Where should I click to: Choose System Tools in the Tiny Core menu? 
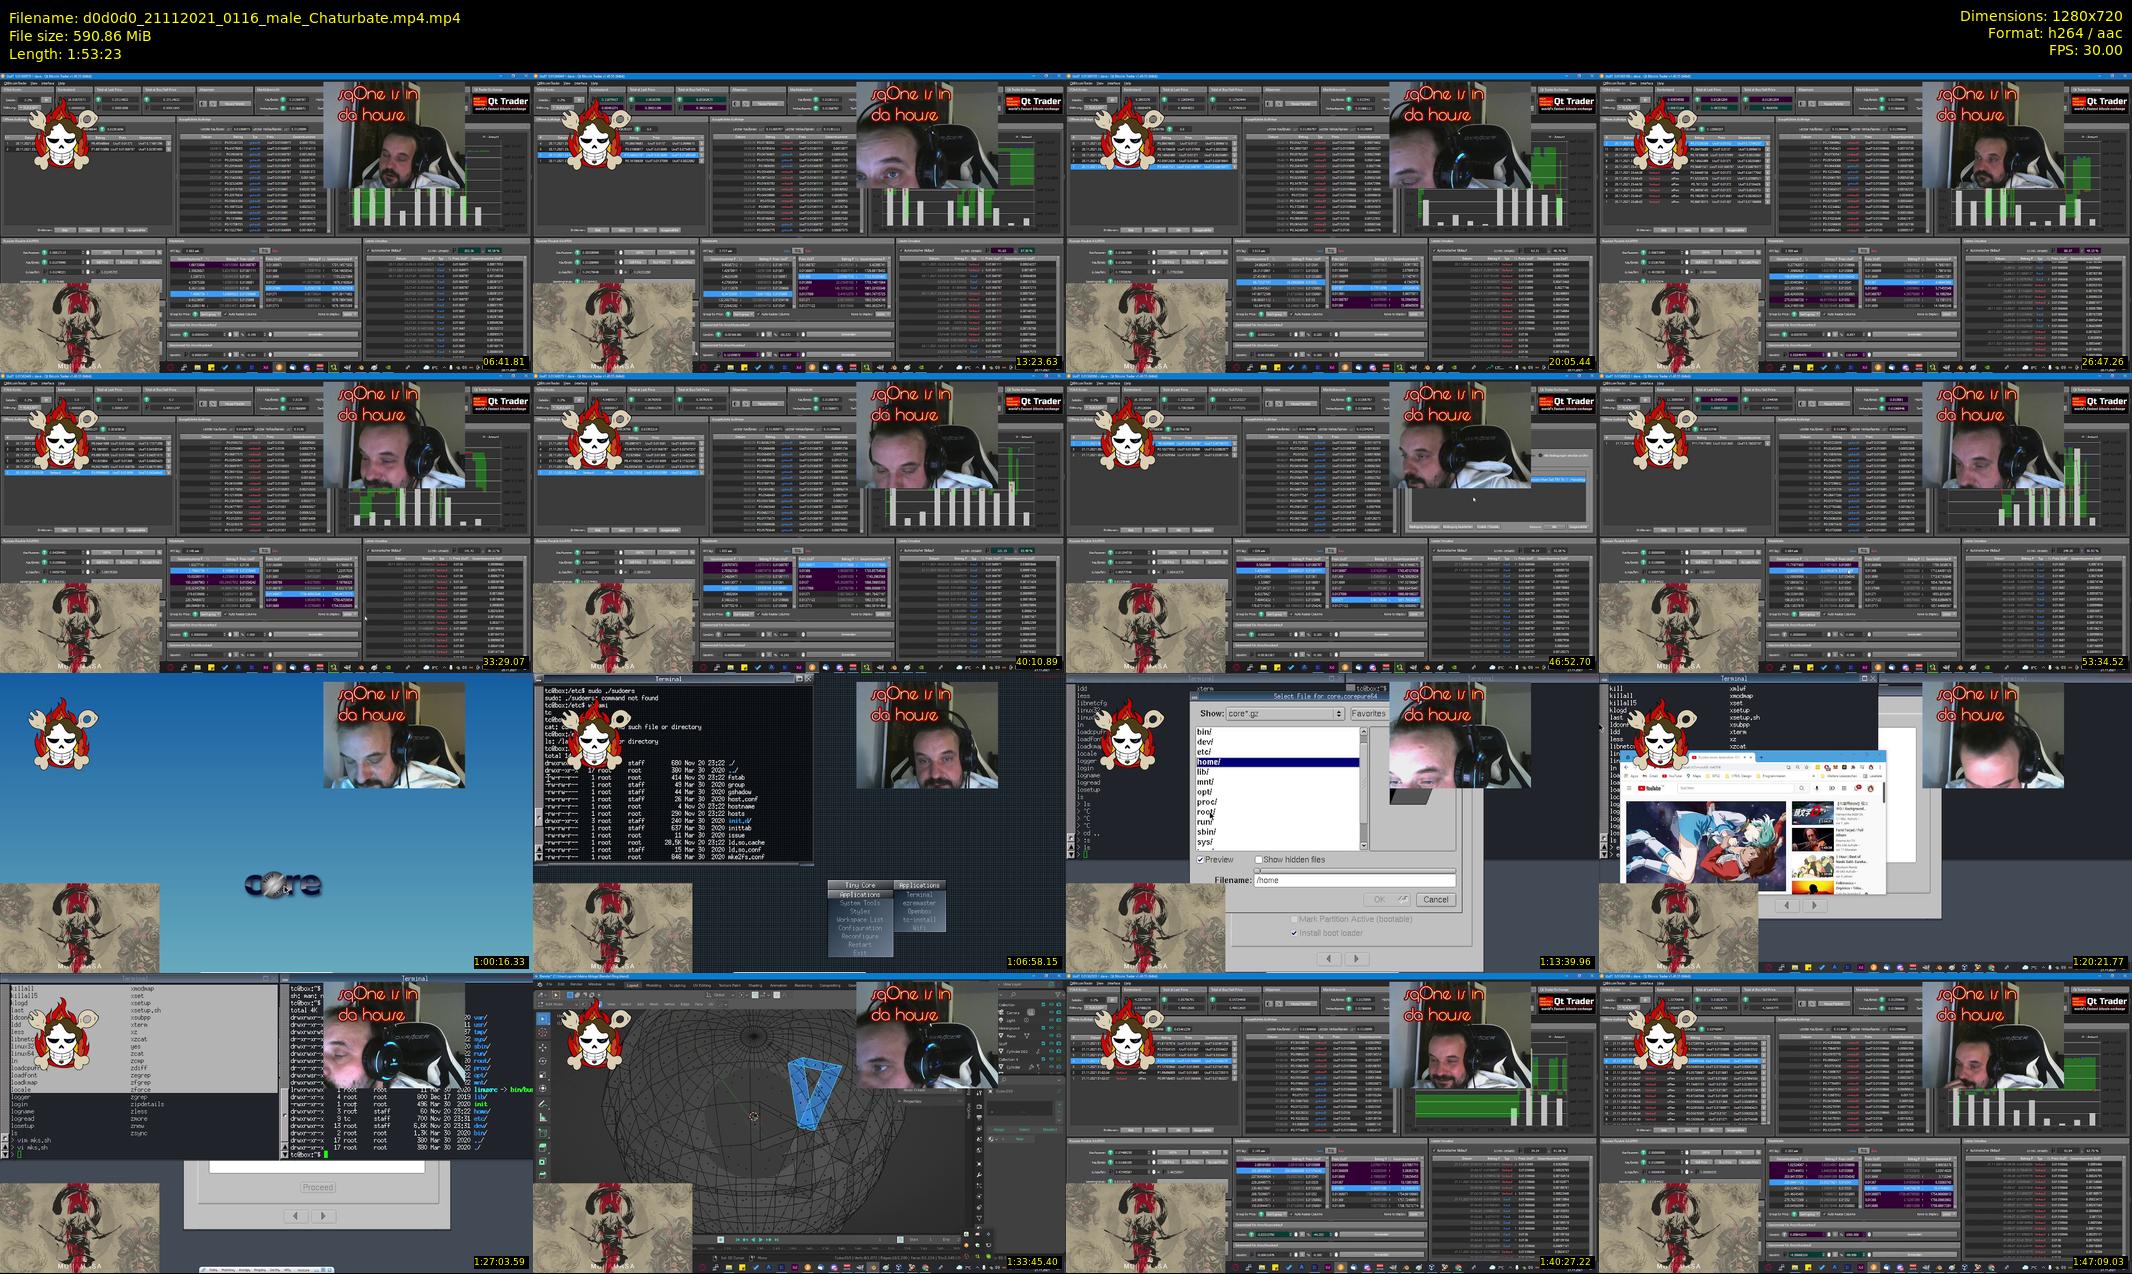point(859,903)
